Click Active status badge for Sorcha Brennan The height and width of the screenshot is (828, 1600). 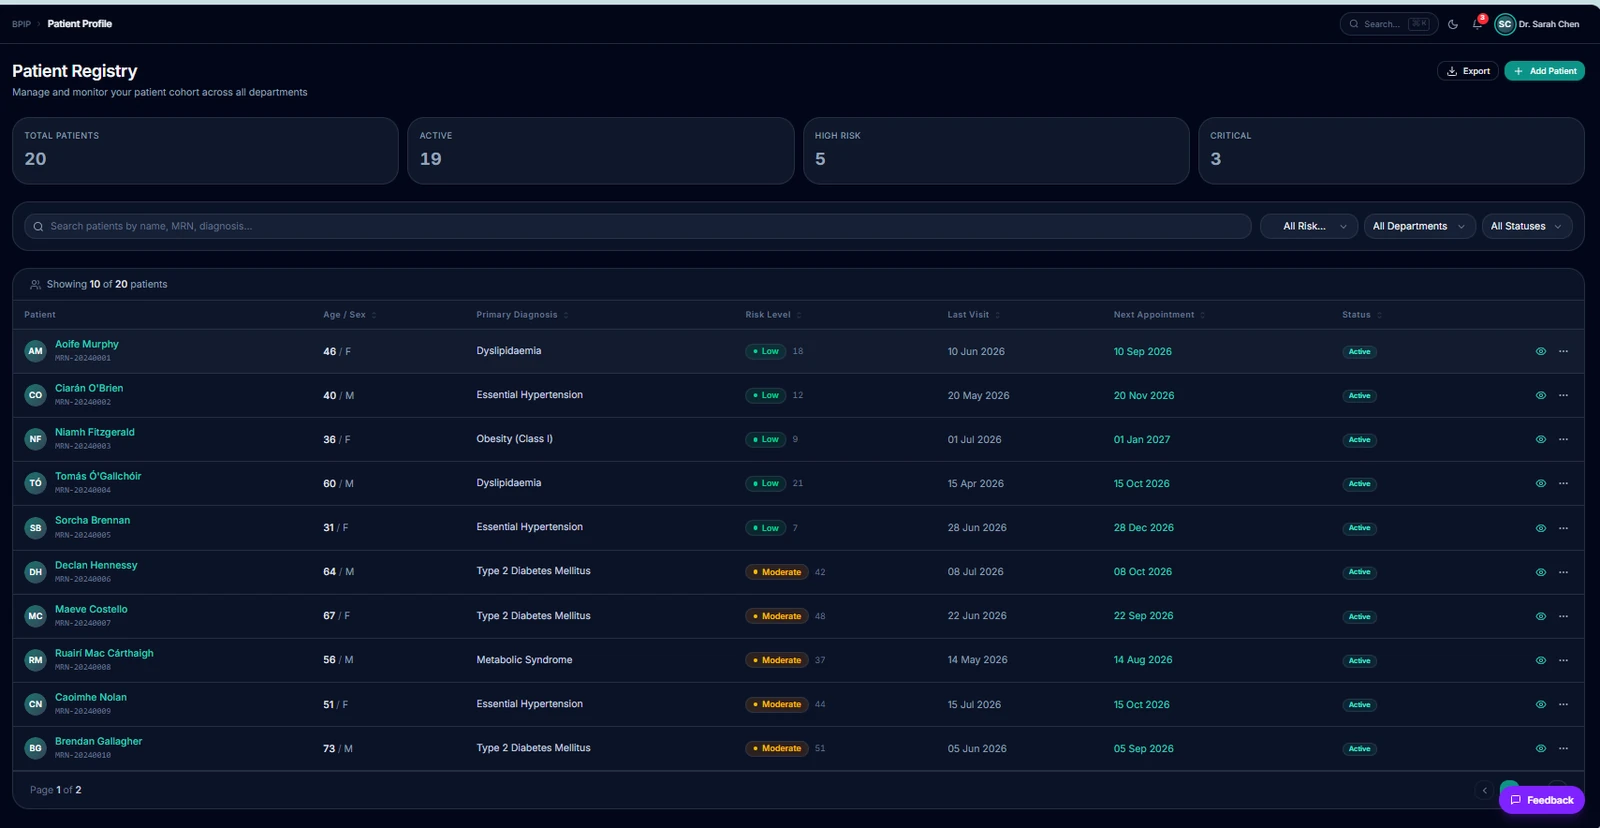coord(1360,528)
